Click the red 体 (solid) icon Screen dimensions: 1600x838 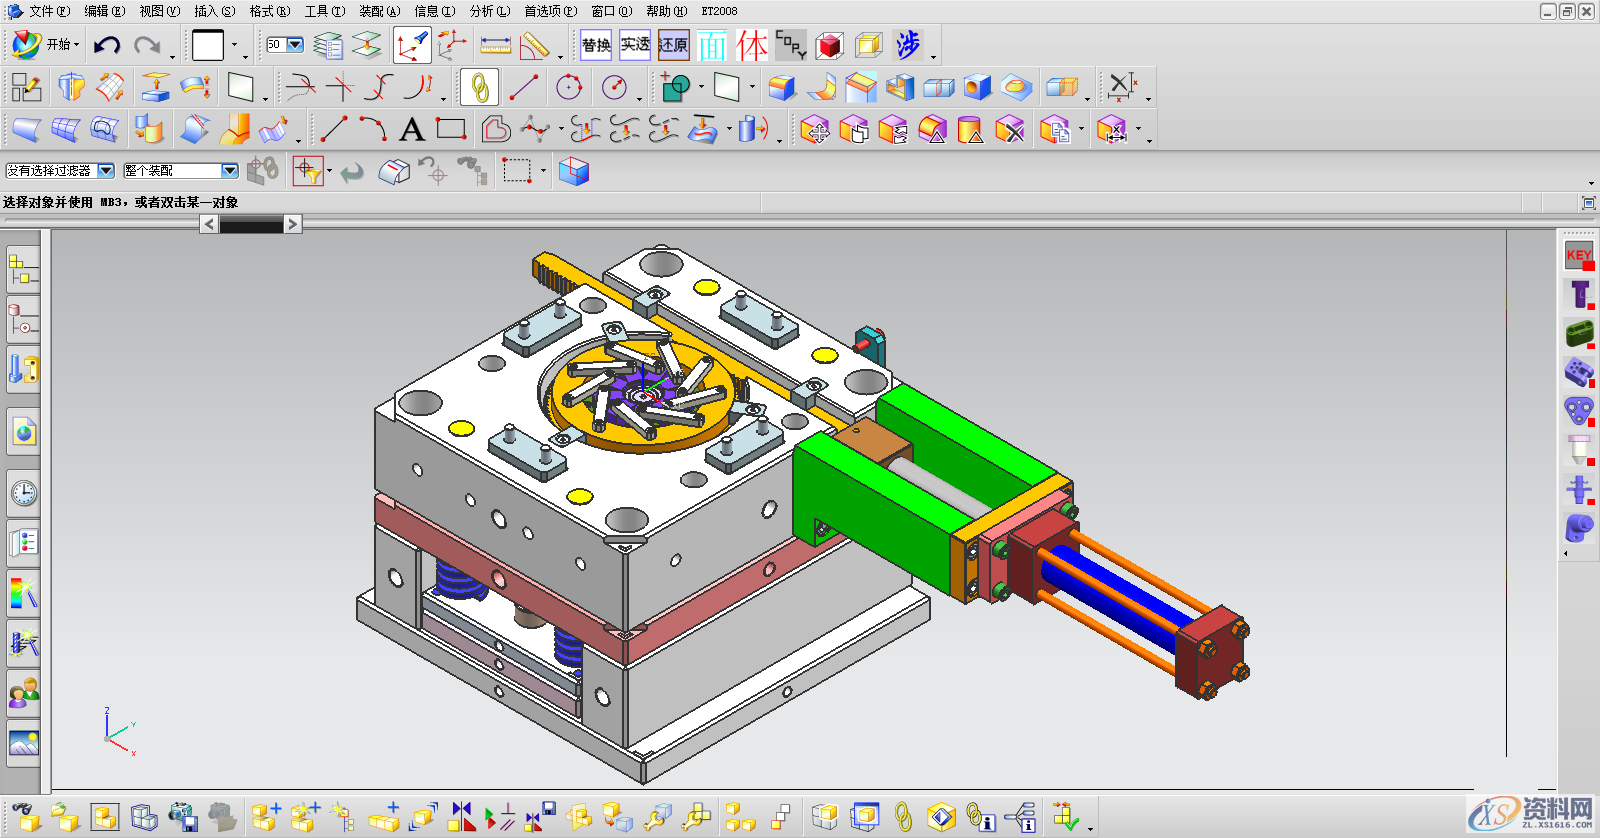coord(752,45)
